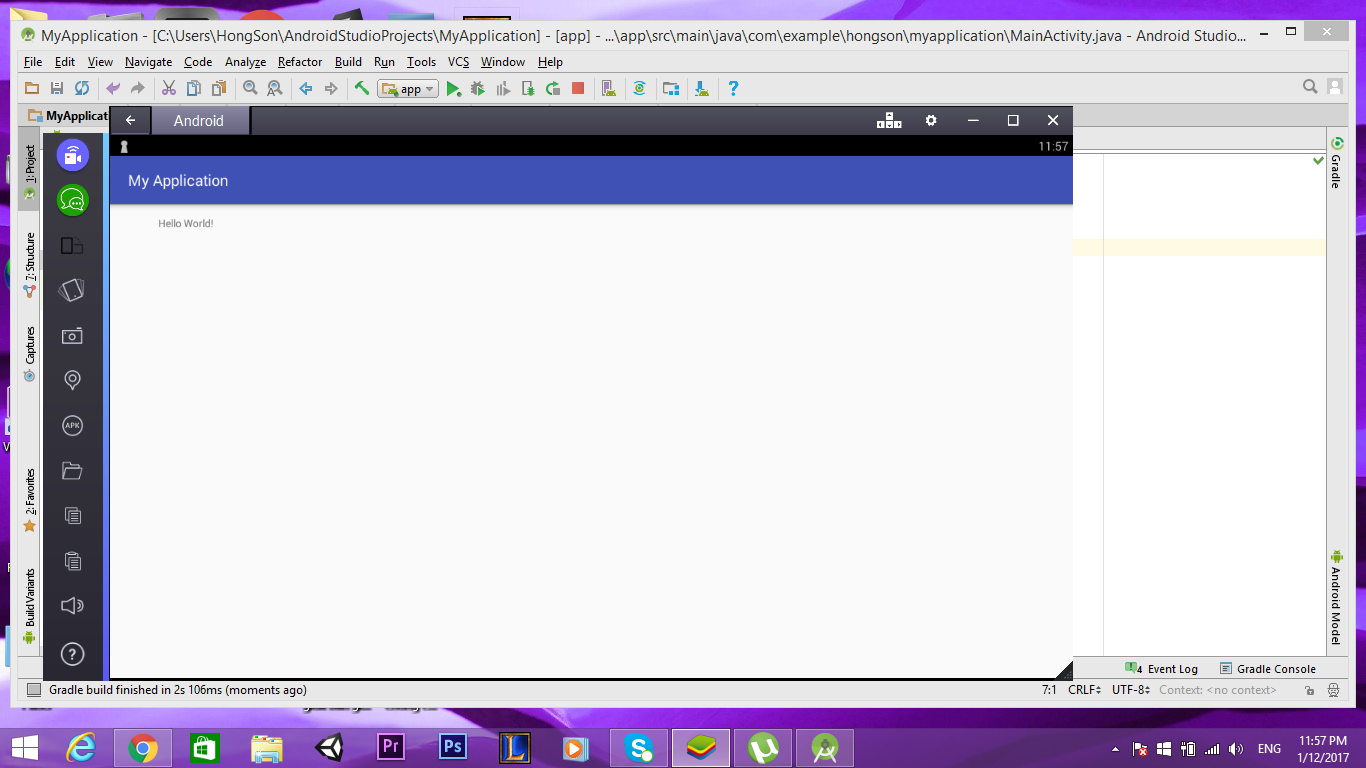The width and height of the screenshot is (1366, 768).
Task: Click the Photoshop icon in Windows taskbar
Action: coord(453,748)
